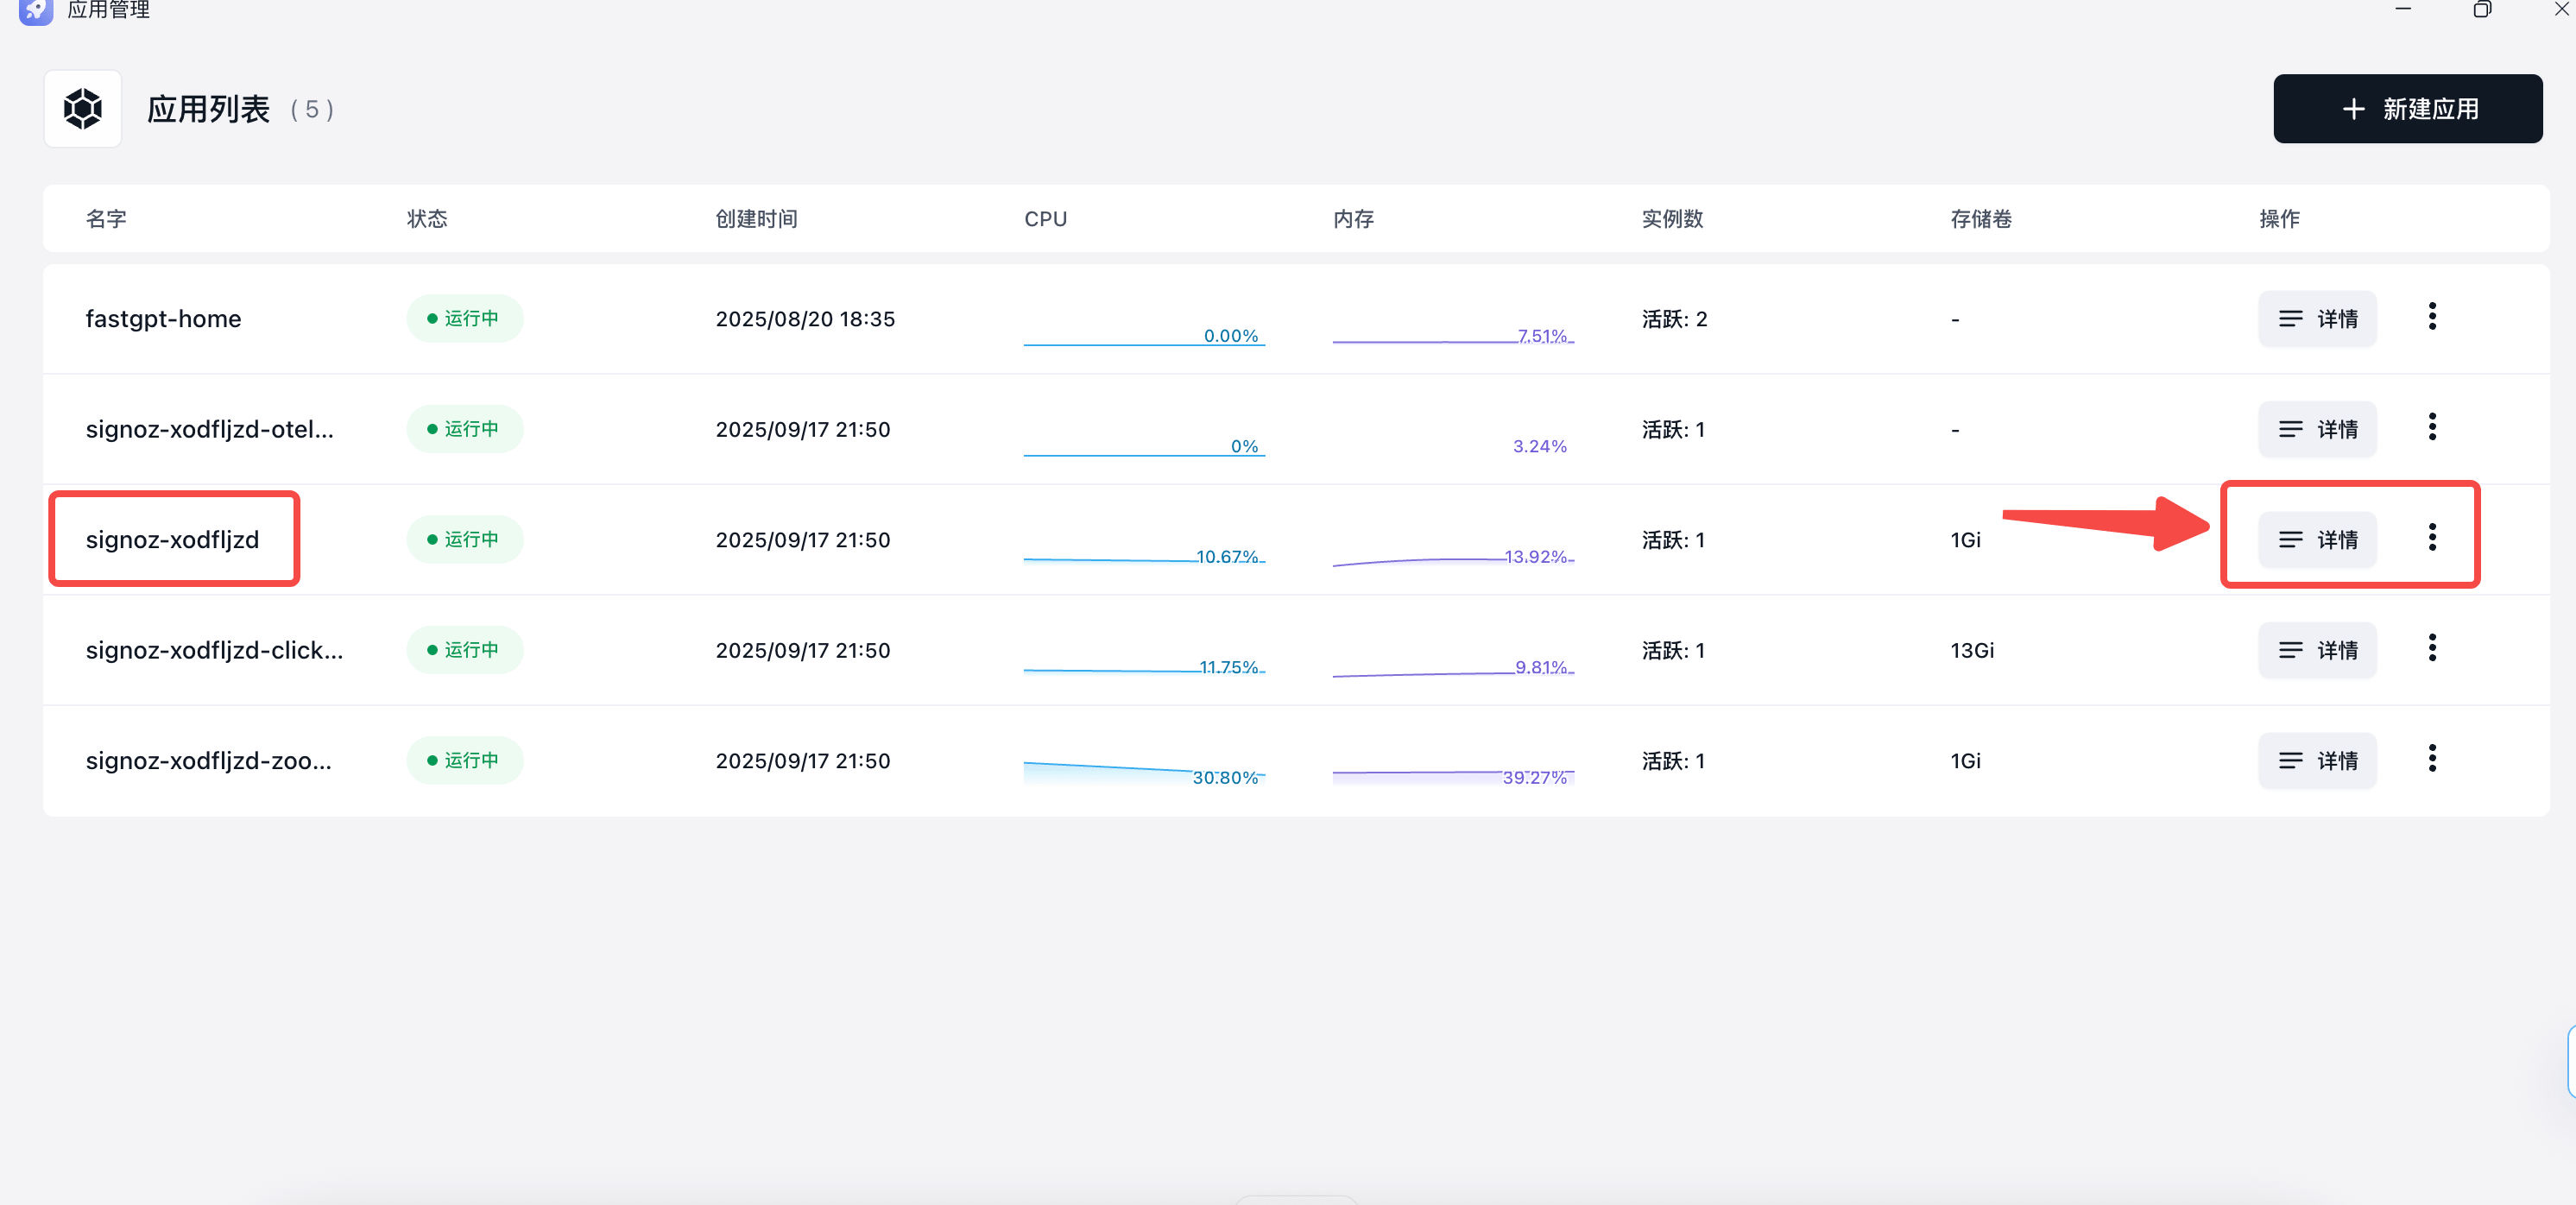2576x1205 pixels.
Task: Select the fastgpt-home app name
Action: (163, 319)
